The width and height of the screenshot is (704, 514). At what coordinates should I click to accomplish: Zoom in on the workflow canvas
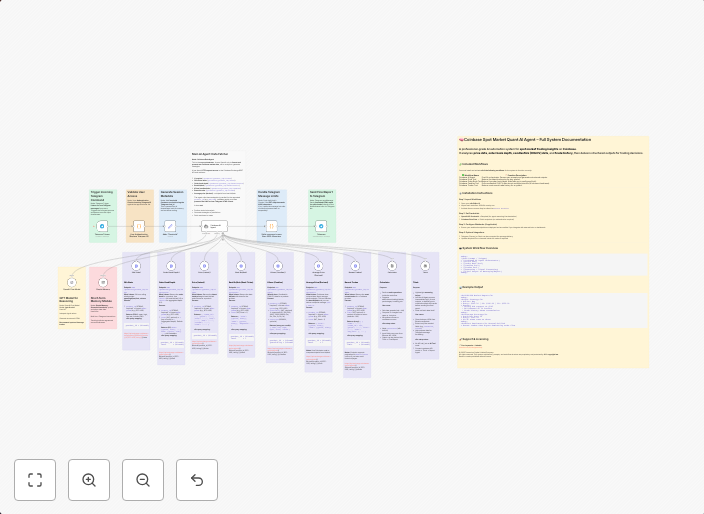pos(89,480)
